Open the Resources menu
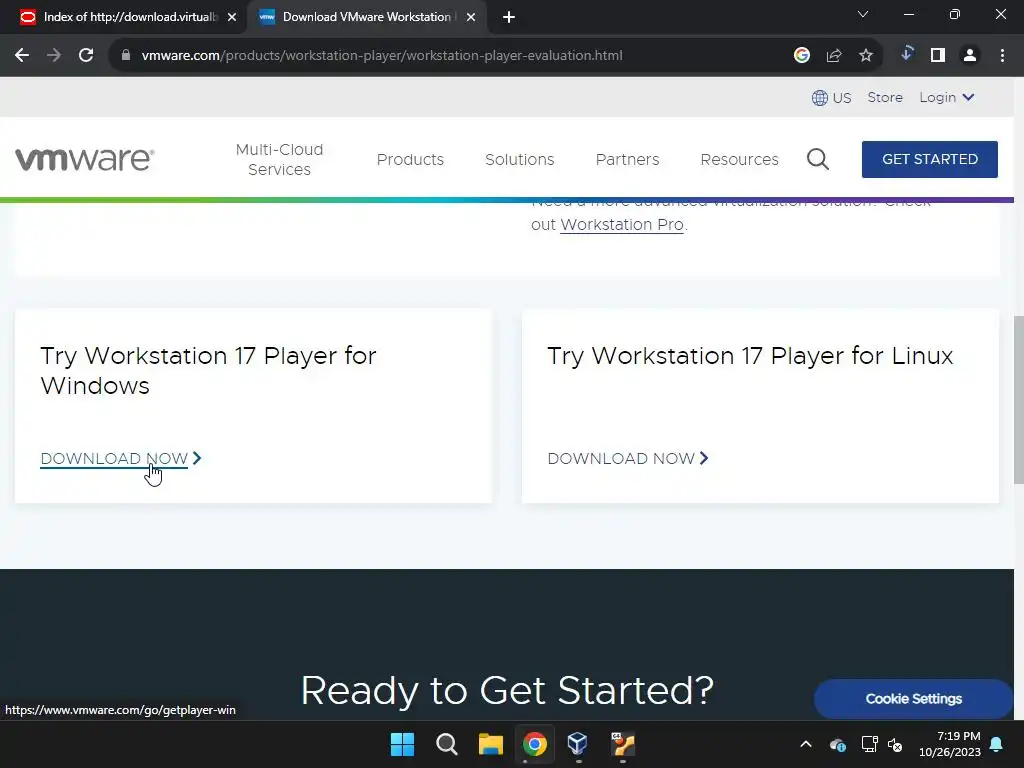The width and height of the screenshot is (1024, 768). pos(739,159)
